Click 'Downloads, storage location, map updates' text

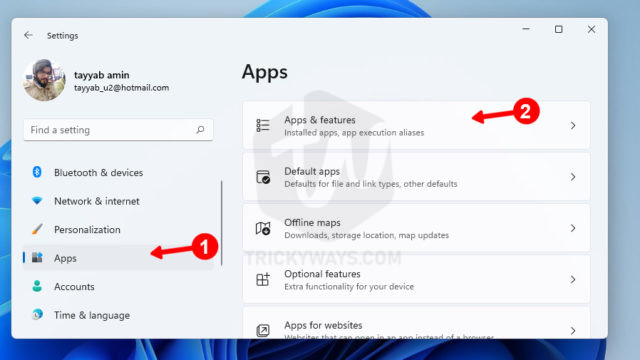367,236
